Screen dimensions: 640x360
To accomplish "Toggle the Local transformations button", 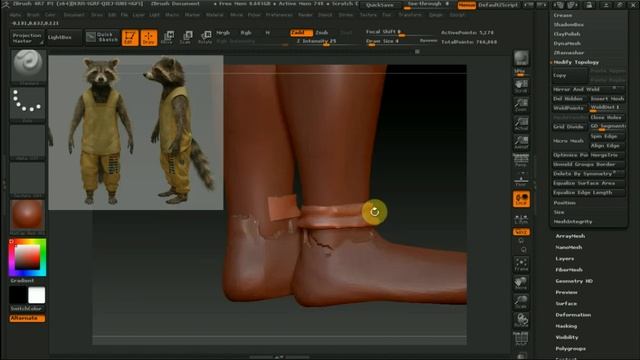I will click(x=521, y=199).
